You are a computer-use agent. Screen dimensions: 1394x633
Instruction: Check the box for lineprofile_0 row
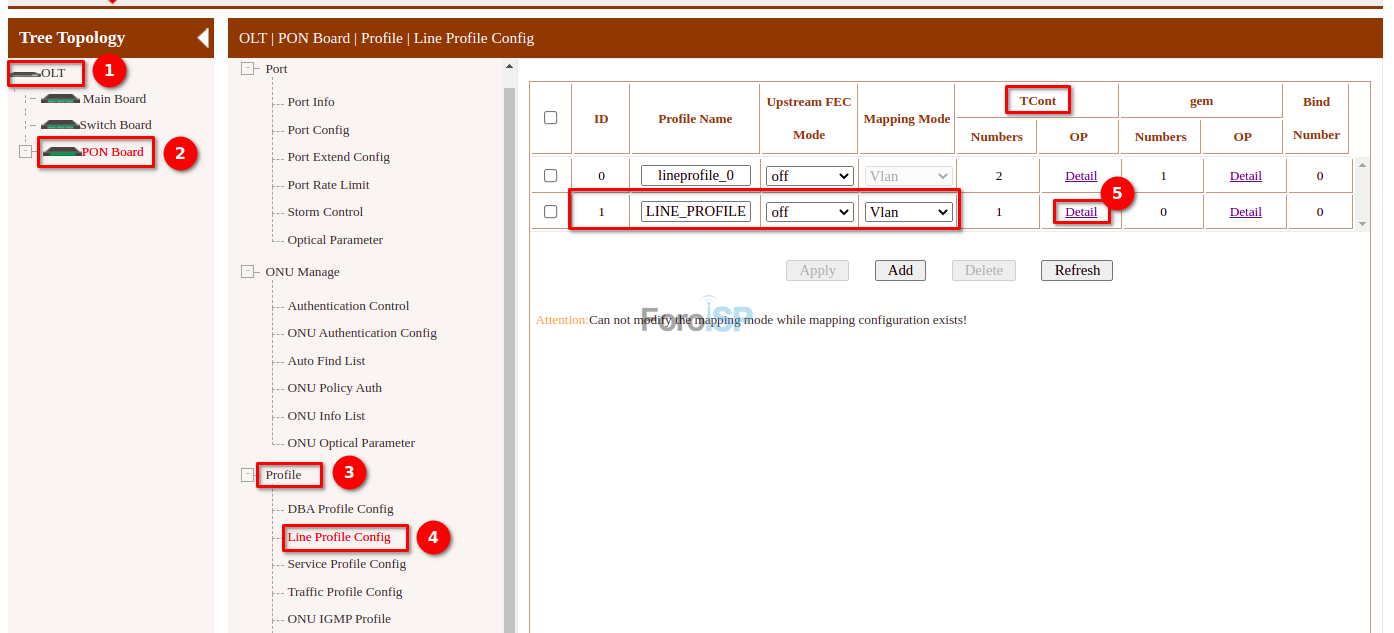coord(550,176)
